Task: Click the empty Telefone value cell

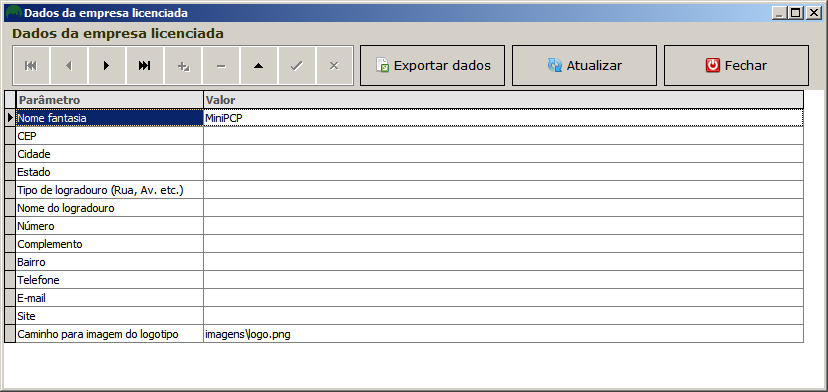Action: (504, 280)
